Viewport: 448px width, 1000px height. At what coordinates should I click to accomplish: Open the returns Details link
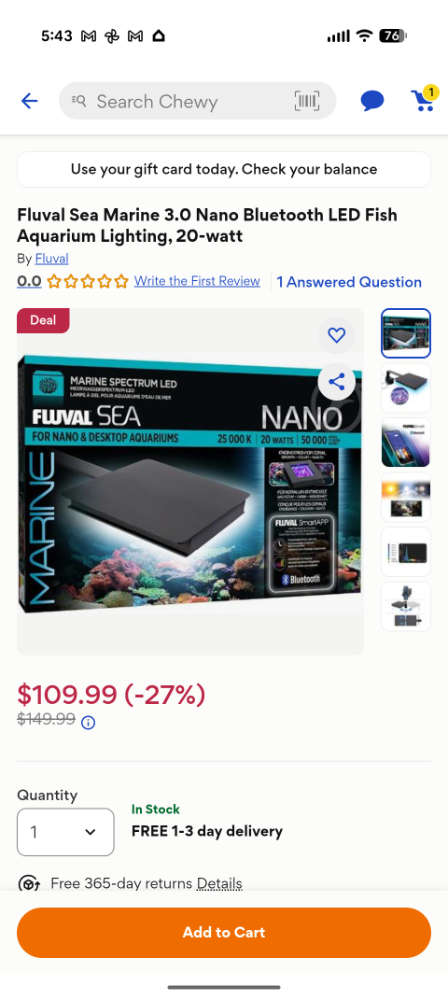pos(220,884)
